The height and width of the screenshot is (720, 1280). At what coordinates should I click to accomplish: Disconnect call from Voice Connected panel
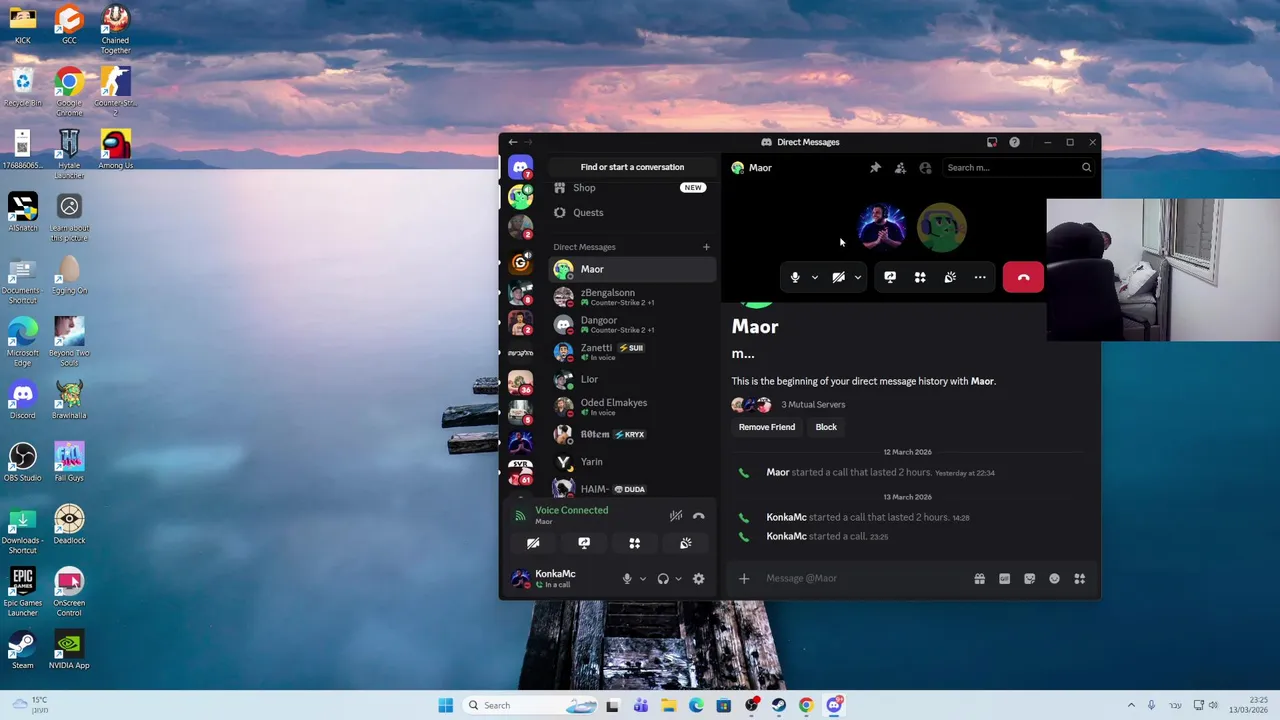(698, 516)
